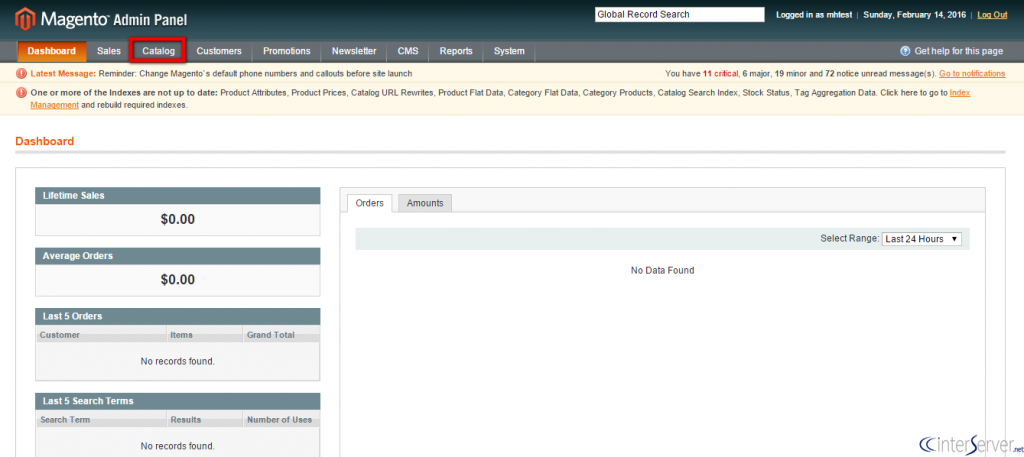
Task: Click the Sunday, February 14, 2016 date
Action: [x=916, y=15]
